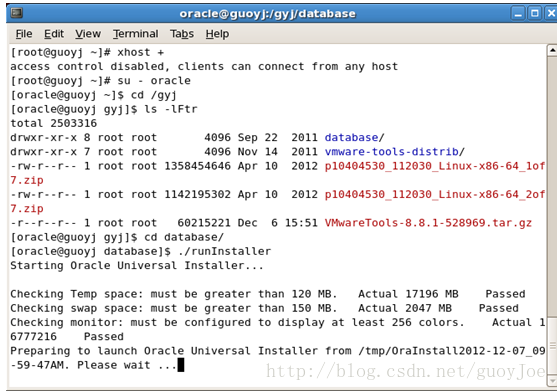This screenshot has width=557, height=391.
Task: Click the 'total 2503316' line
Action: 54,123
